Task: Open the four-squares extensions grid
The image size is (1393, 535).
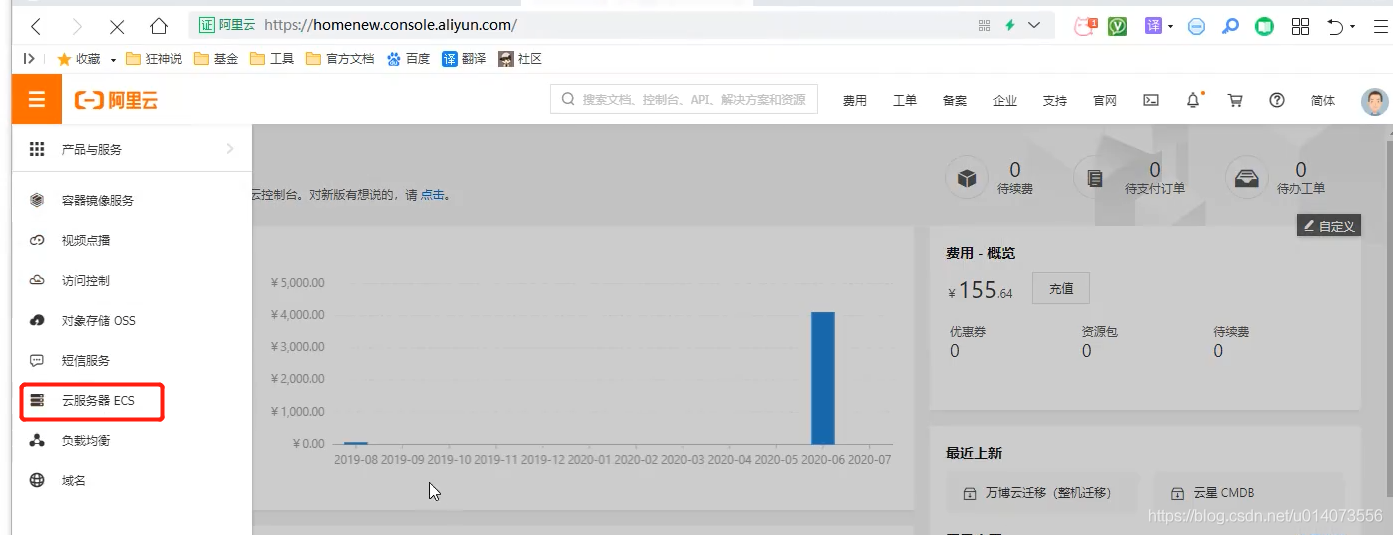Action: (x=1300, y=27)
